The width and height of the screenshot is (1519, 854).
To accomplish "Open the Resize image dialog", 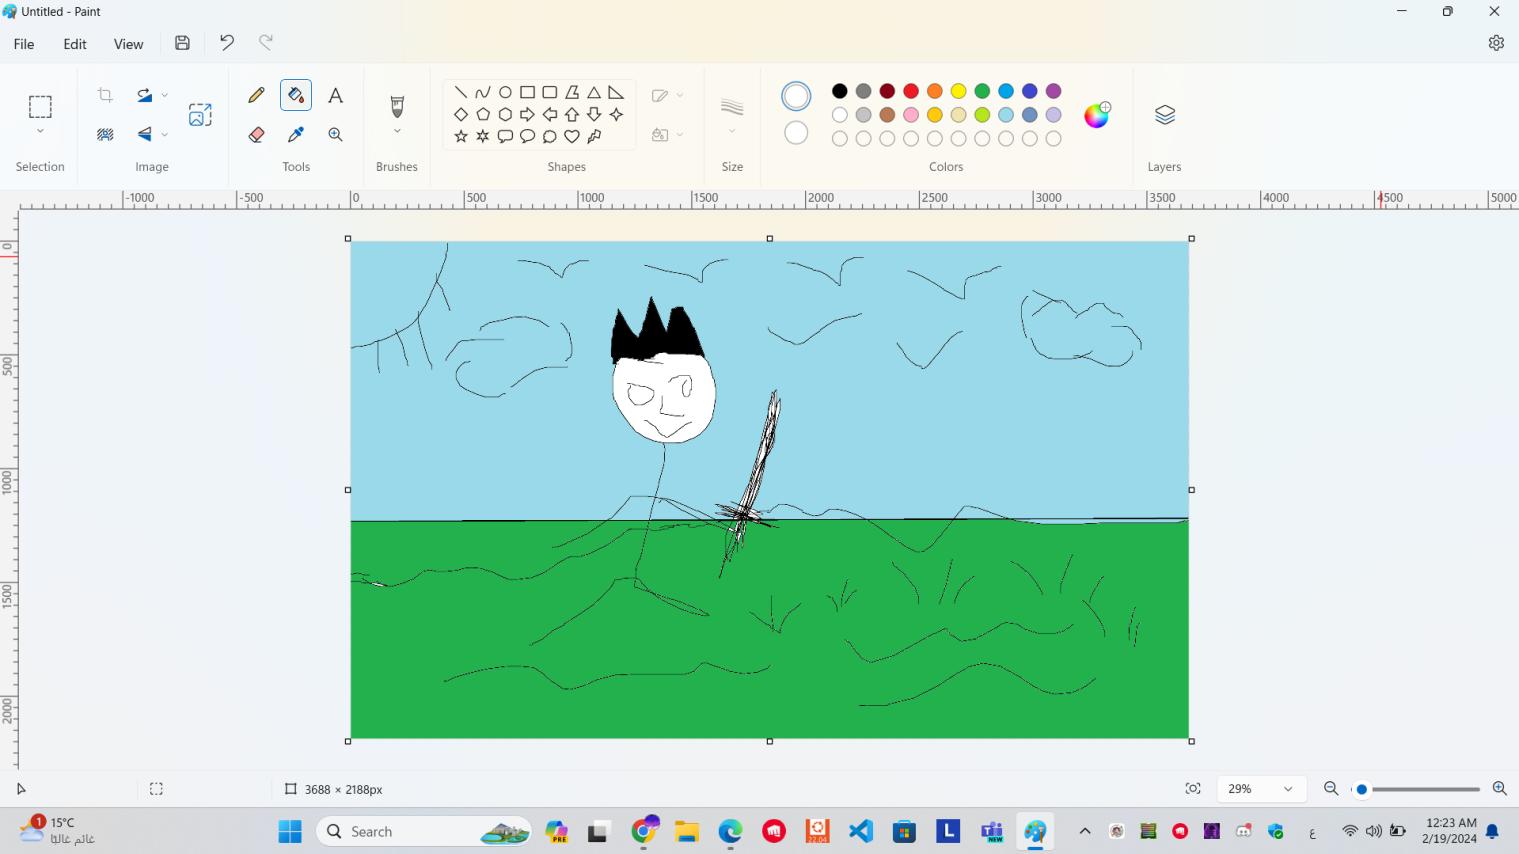I will (x=200, y=114).
